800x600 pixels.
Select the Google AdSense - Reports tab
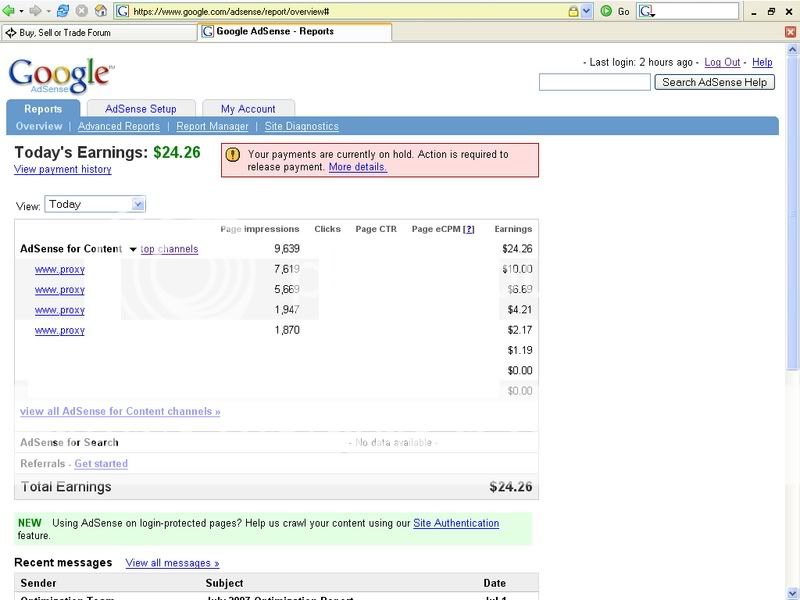click(x=295, y=32)
